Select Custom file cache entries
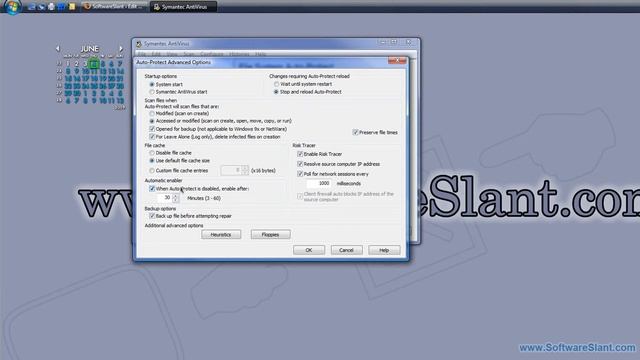The image size is (640, 360). click(152, 171)
